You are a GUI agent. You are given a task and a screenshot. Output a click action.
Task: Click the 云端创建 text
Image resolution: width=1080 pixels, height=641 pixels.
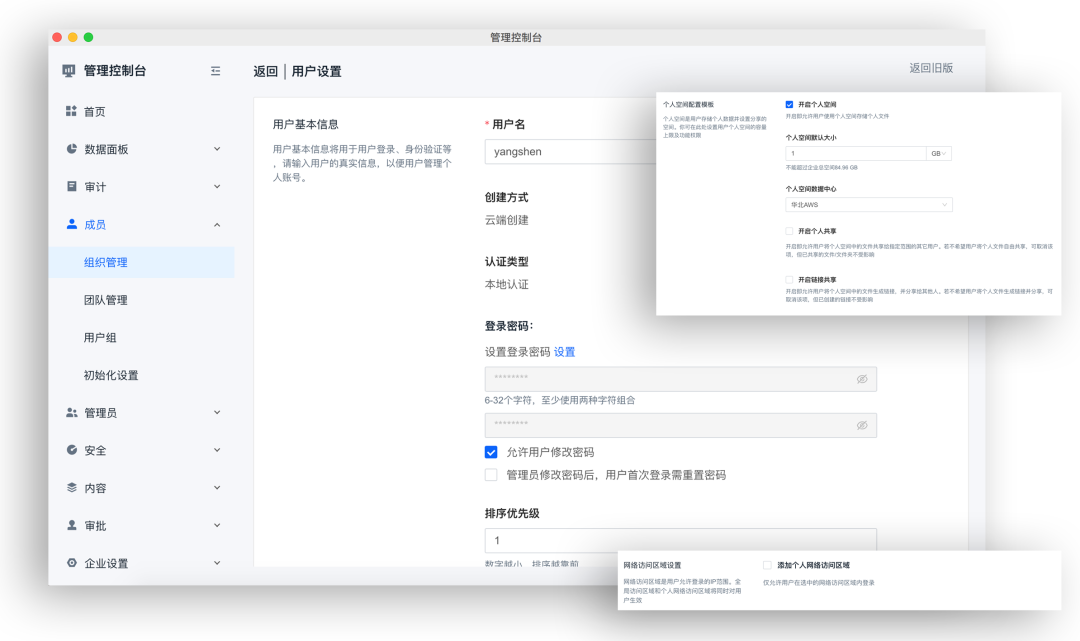[x=506, y=220]
